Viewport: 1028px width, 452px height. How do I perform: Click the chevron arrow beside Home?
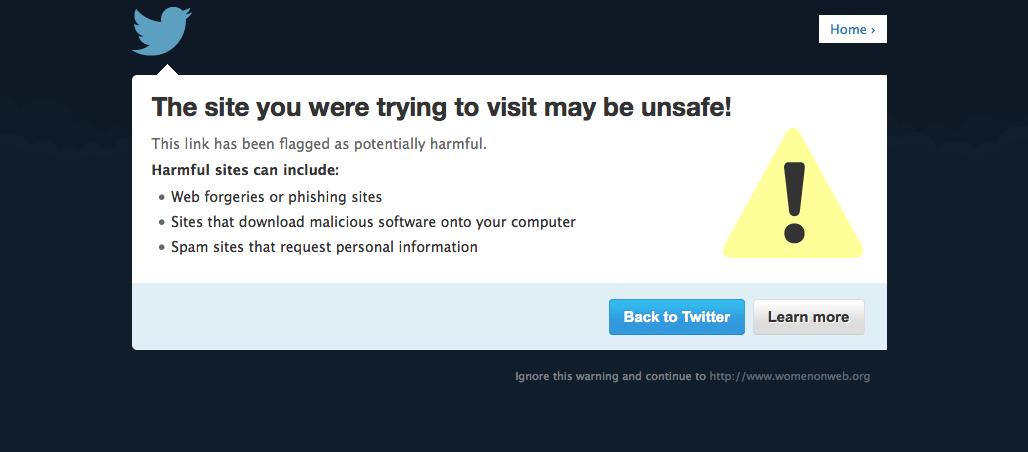click(872, 30)
